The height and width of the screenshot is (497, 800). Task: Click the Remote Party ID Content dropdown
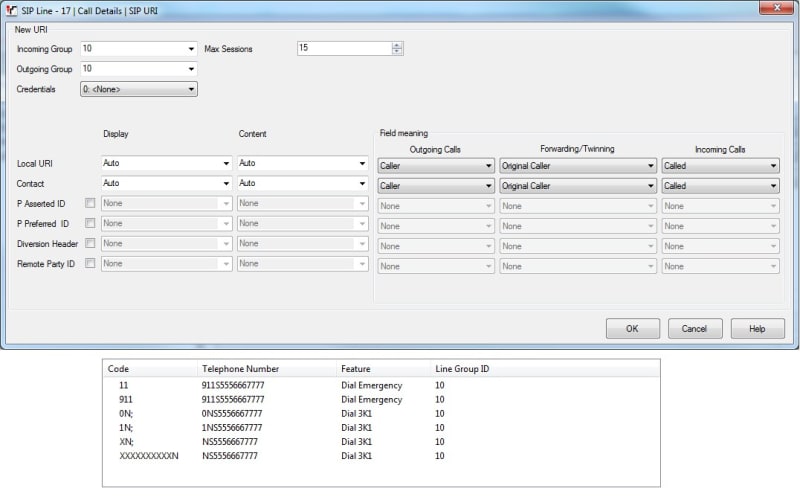(x=303, y=263)
